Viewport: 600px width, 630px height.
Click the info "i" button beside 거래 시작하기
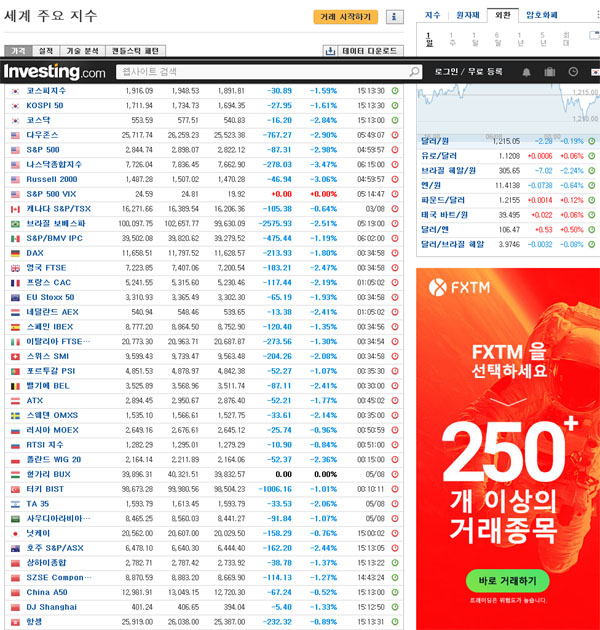point(394,17)
